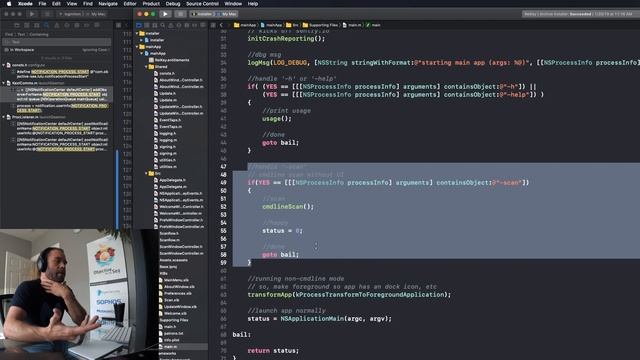Screen dimensions: 640x360
Task: Open the Debug menu
Action: click(173, 4)
